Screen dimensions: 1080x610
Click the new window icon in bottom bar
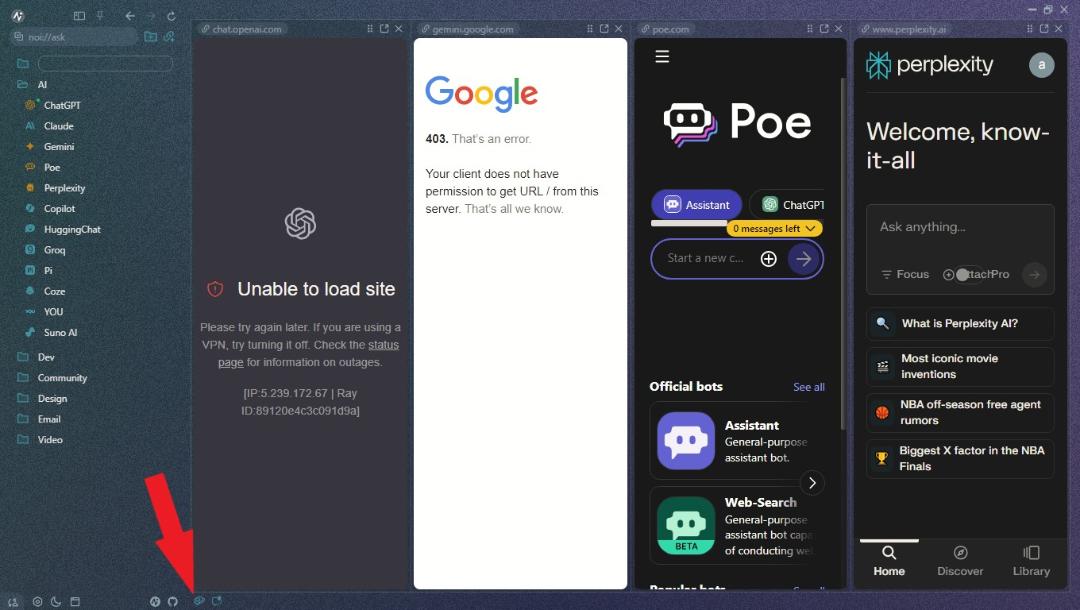[x=217, y=600]
